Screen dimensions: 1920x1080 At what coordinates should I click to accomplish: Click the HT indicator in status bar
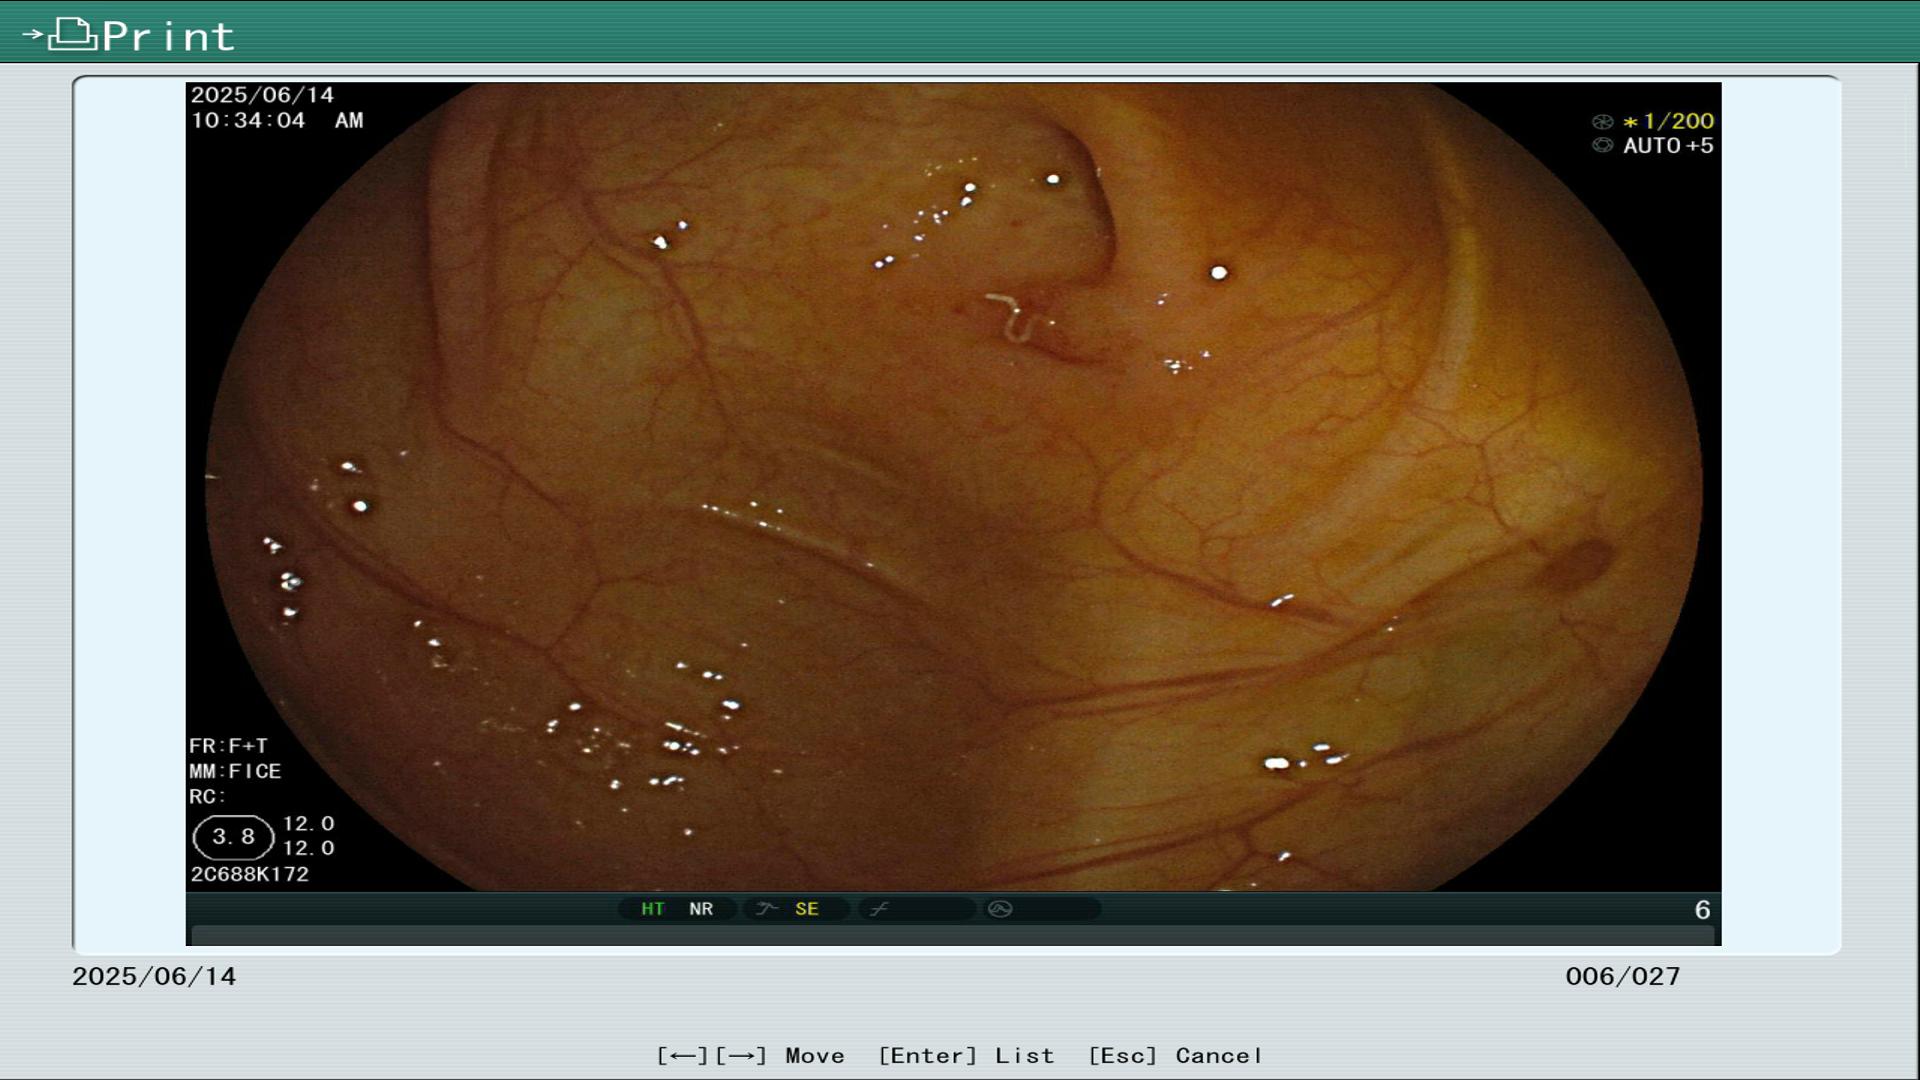(653, 909)
